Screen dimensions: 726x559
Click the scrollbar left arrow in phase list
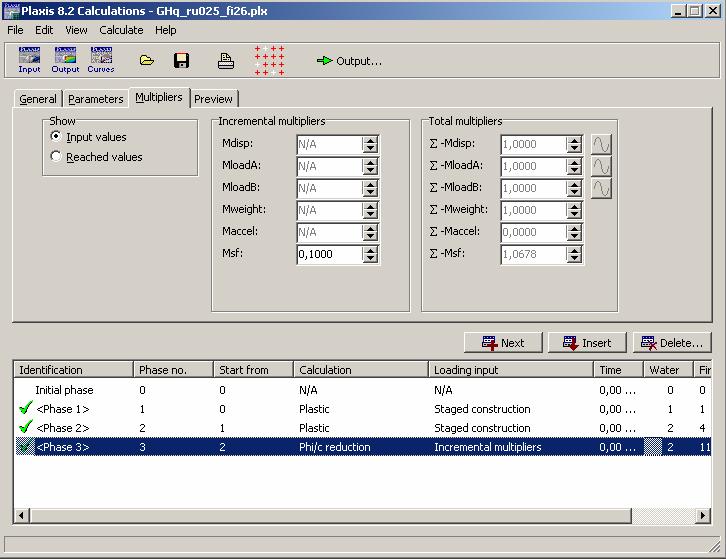pos(22,515)
